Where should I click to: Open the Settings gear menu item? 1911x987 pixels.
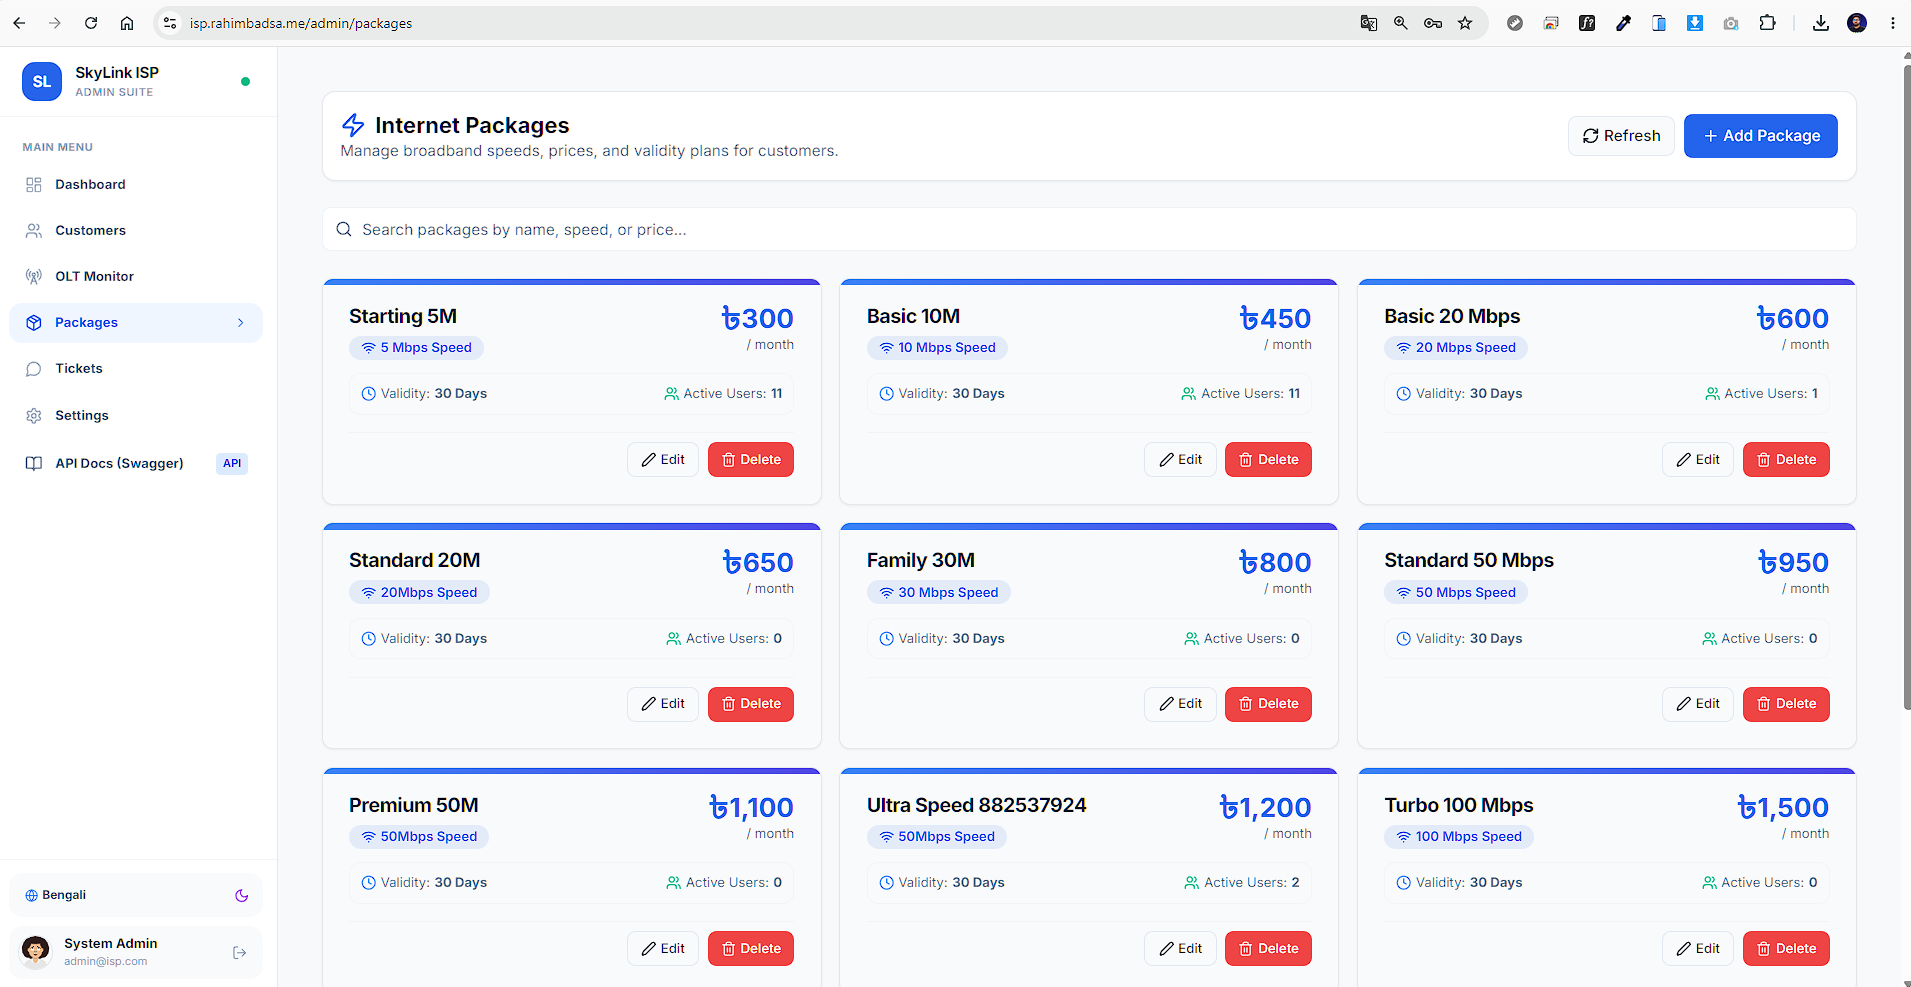tap(136, 415)
